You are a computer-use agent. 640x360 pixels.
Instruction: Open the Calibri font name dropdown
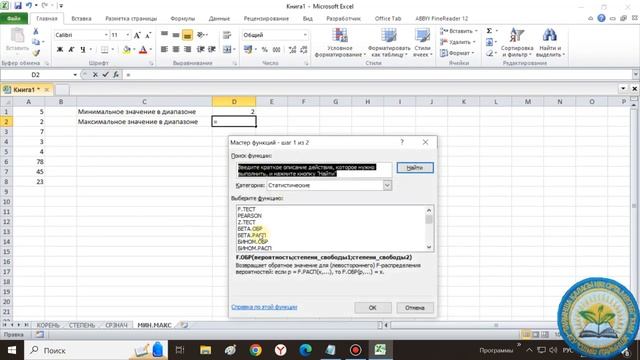click(106, 35)
